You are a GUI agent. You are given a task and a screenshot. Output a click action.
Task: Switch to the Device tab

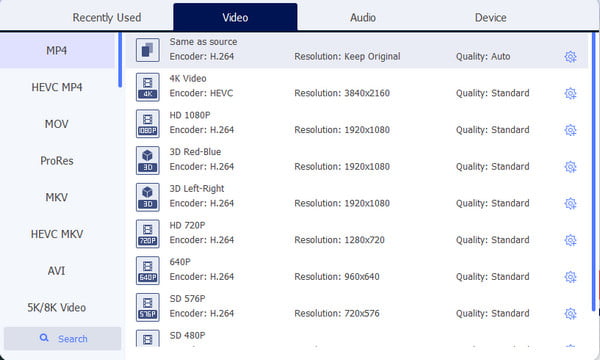[x=491, y=18]
